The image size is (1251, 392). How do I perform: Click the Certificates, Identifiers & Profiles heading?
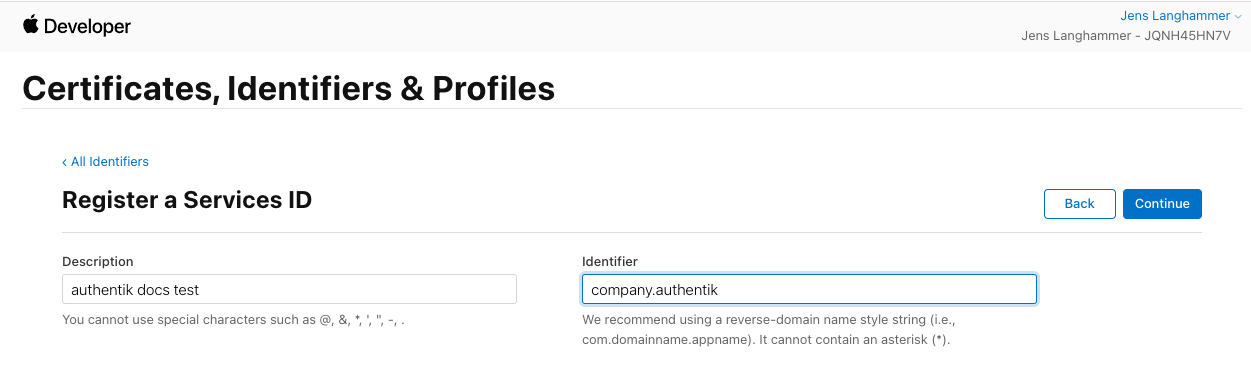(x=288, y=88)
